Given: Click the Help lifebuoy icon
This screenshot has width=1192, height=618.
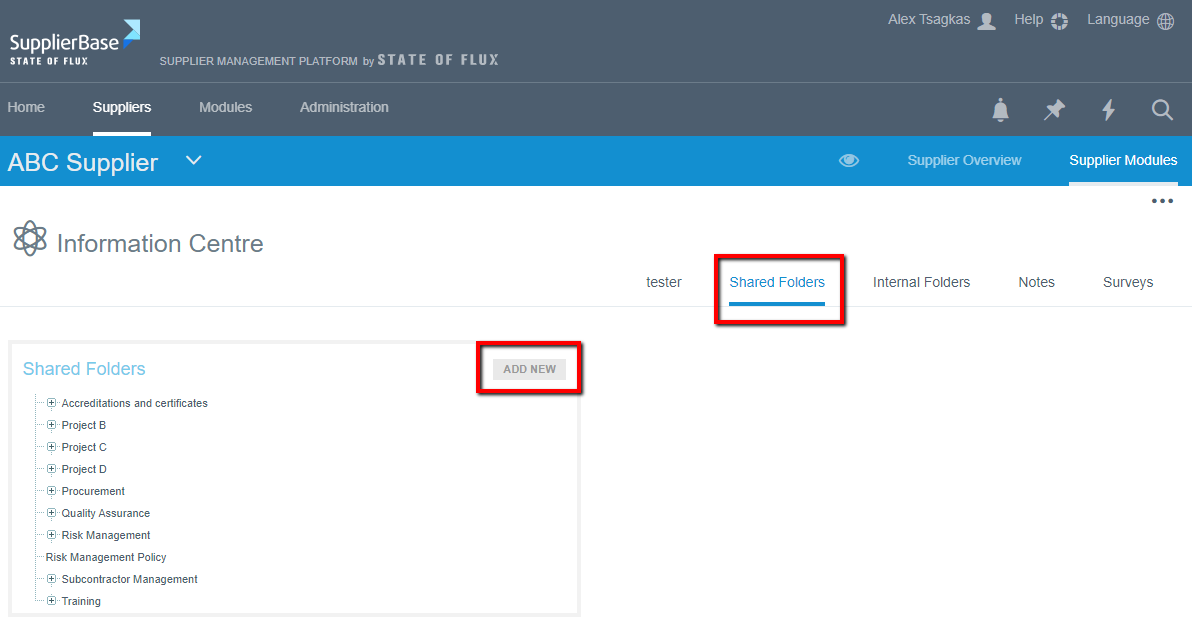Looking at the screenshot, I should pos(1059,21).
